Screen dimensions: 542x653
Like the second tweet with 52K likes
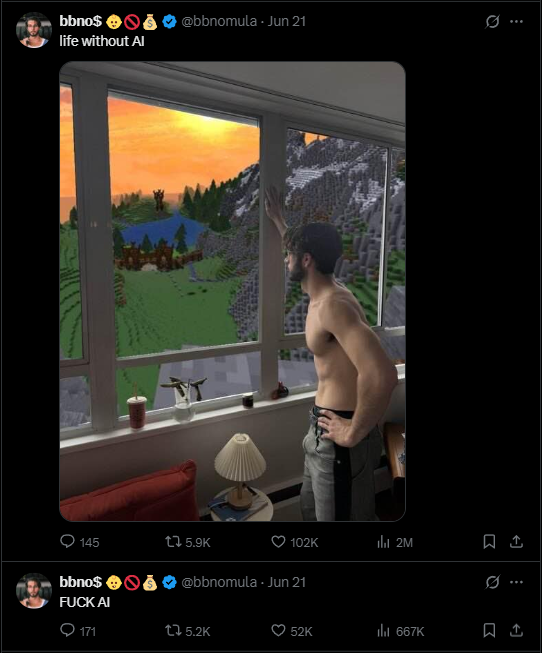pyautogui.click(x=292, y=631)
